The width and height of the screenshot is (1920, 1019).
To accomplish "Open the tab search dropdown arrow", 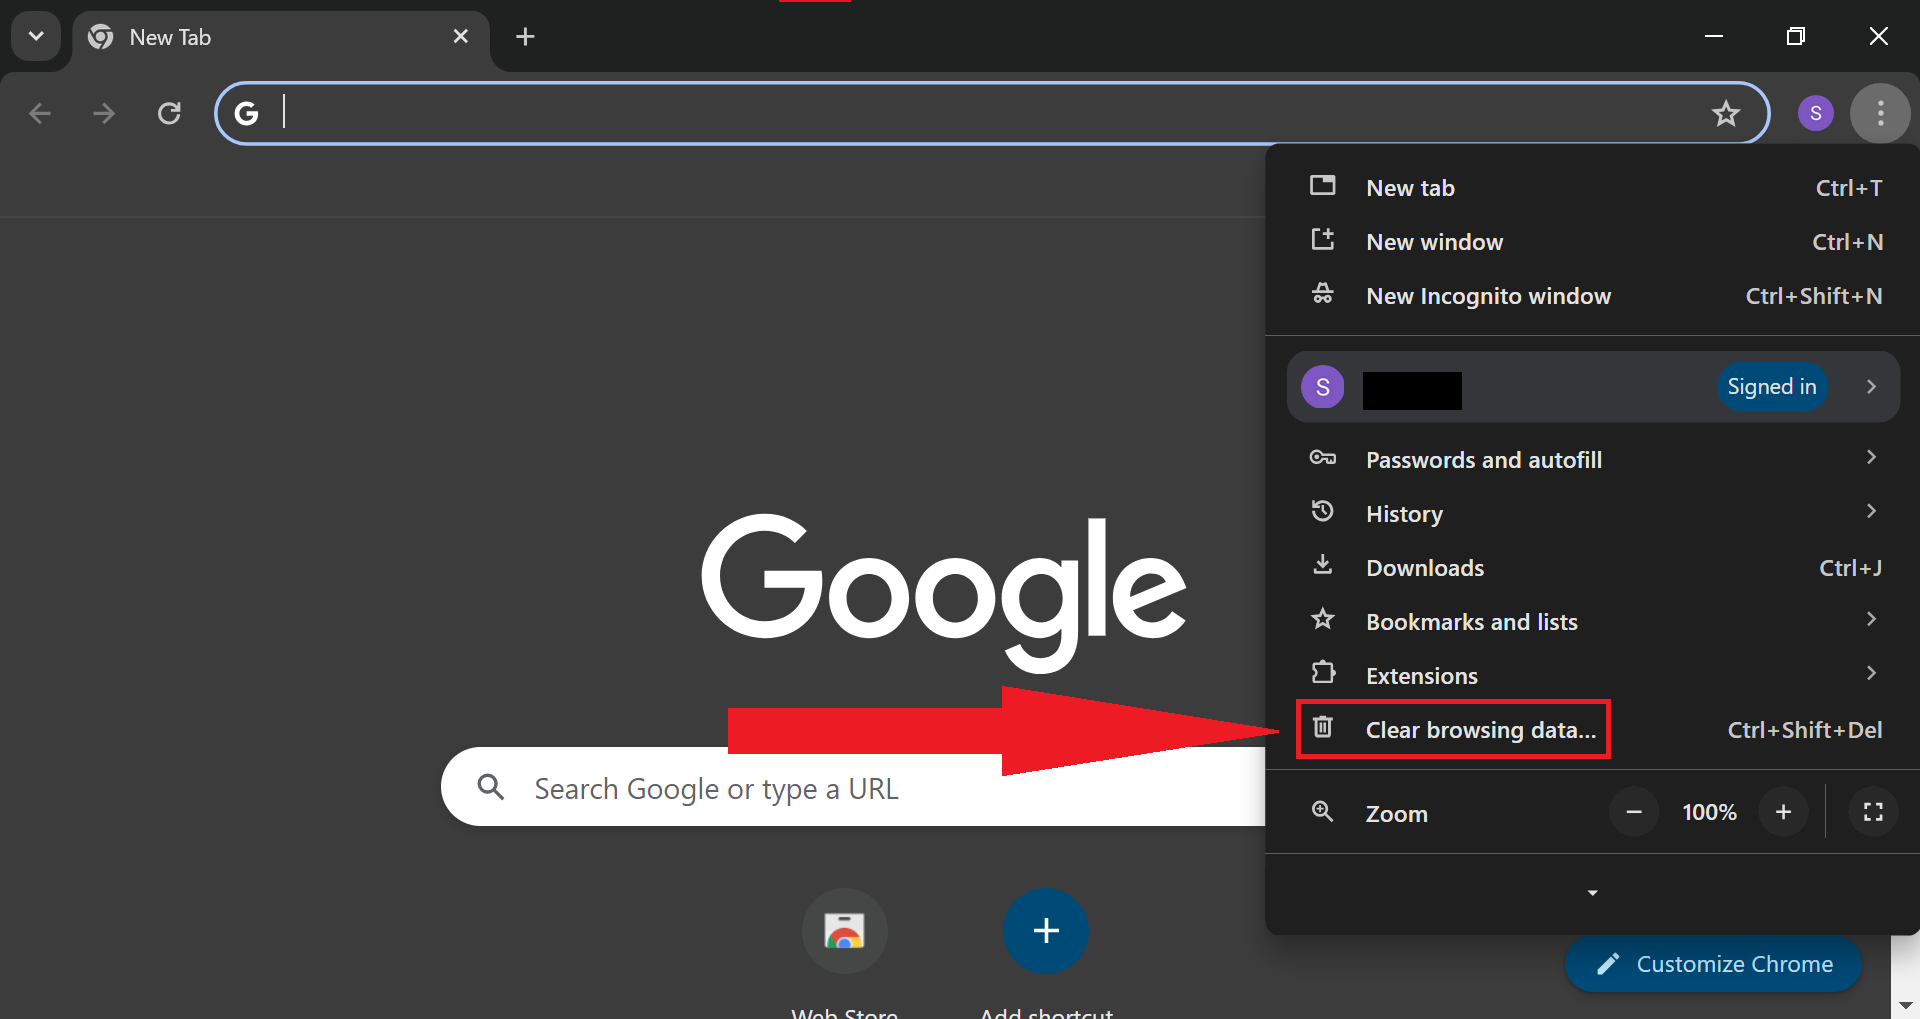I will [36, 37].
